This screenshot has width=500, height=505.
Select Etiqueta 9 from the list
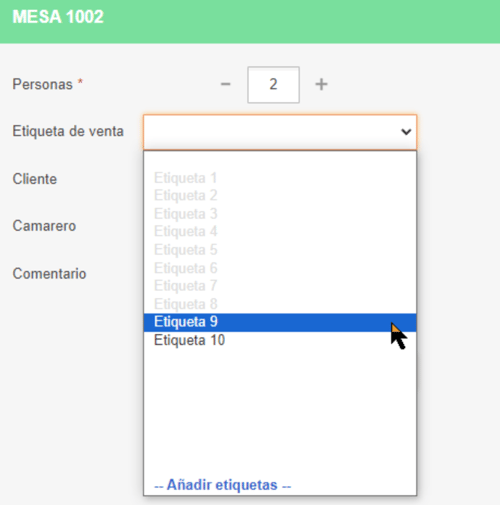click(x=280, y=322)
